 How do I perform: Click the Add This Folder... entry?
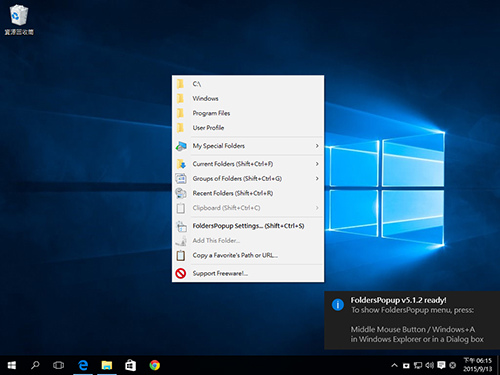pyautogui.click(x=248, y=240)
